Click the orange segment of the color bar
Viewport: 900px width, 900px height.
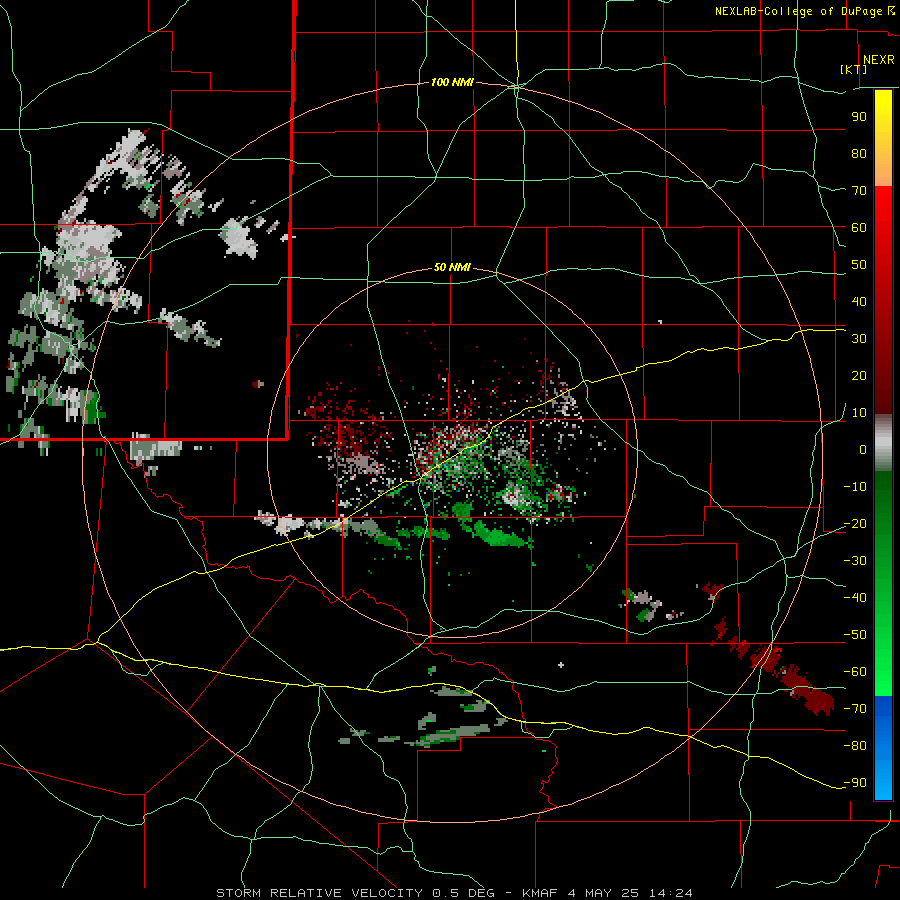point(883,168)
